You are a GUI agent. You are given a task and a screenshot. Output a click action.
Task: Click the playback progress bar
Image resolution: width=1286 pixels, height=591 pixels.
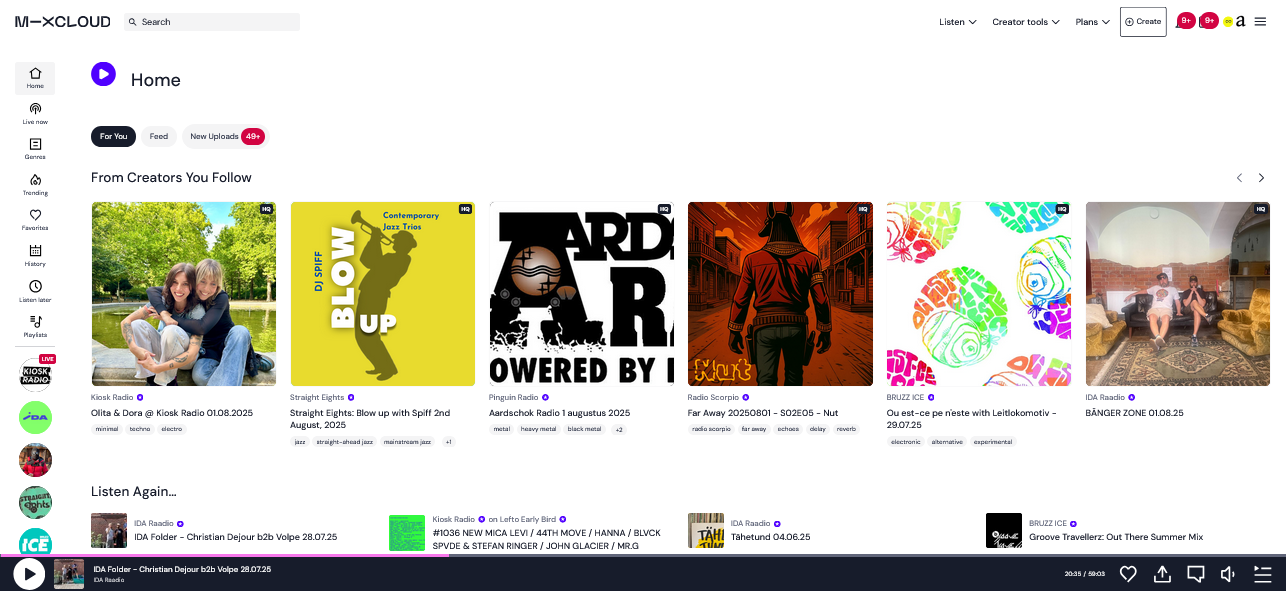point(643,555)
